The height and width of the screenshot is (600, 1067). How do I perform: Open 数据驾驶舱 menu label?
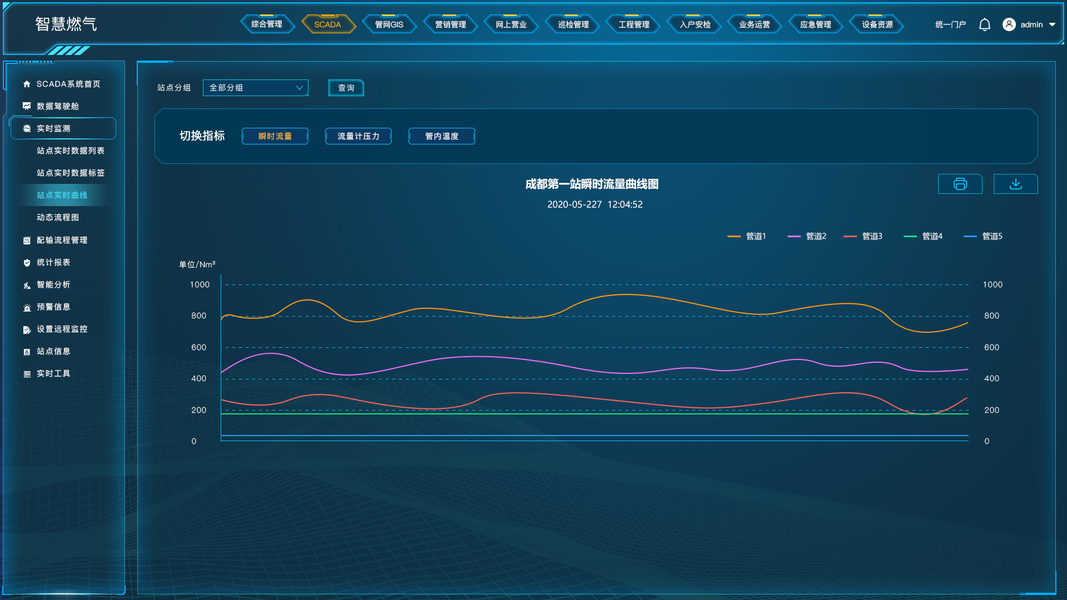coord(58,106)
